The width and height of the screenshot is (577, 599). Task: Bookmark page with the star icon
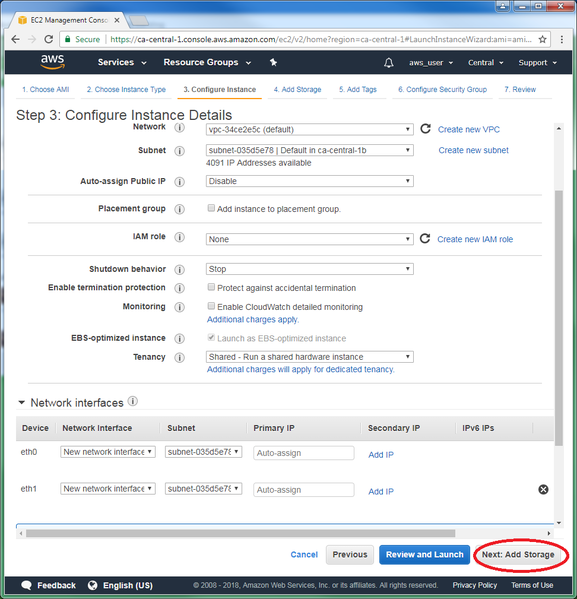[542, 39]
